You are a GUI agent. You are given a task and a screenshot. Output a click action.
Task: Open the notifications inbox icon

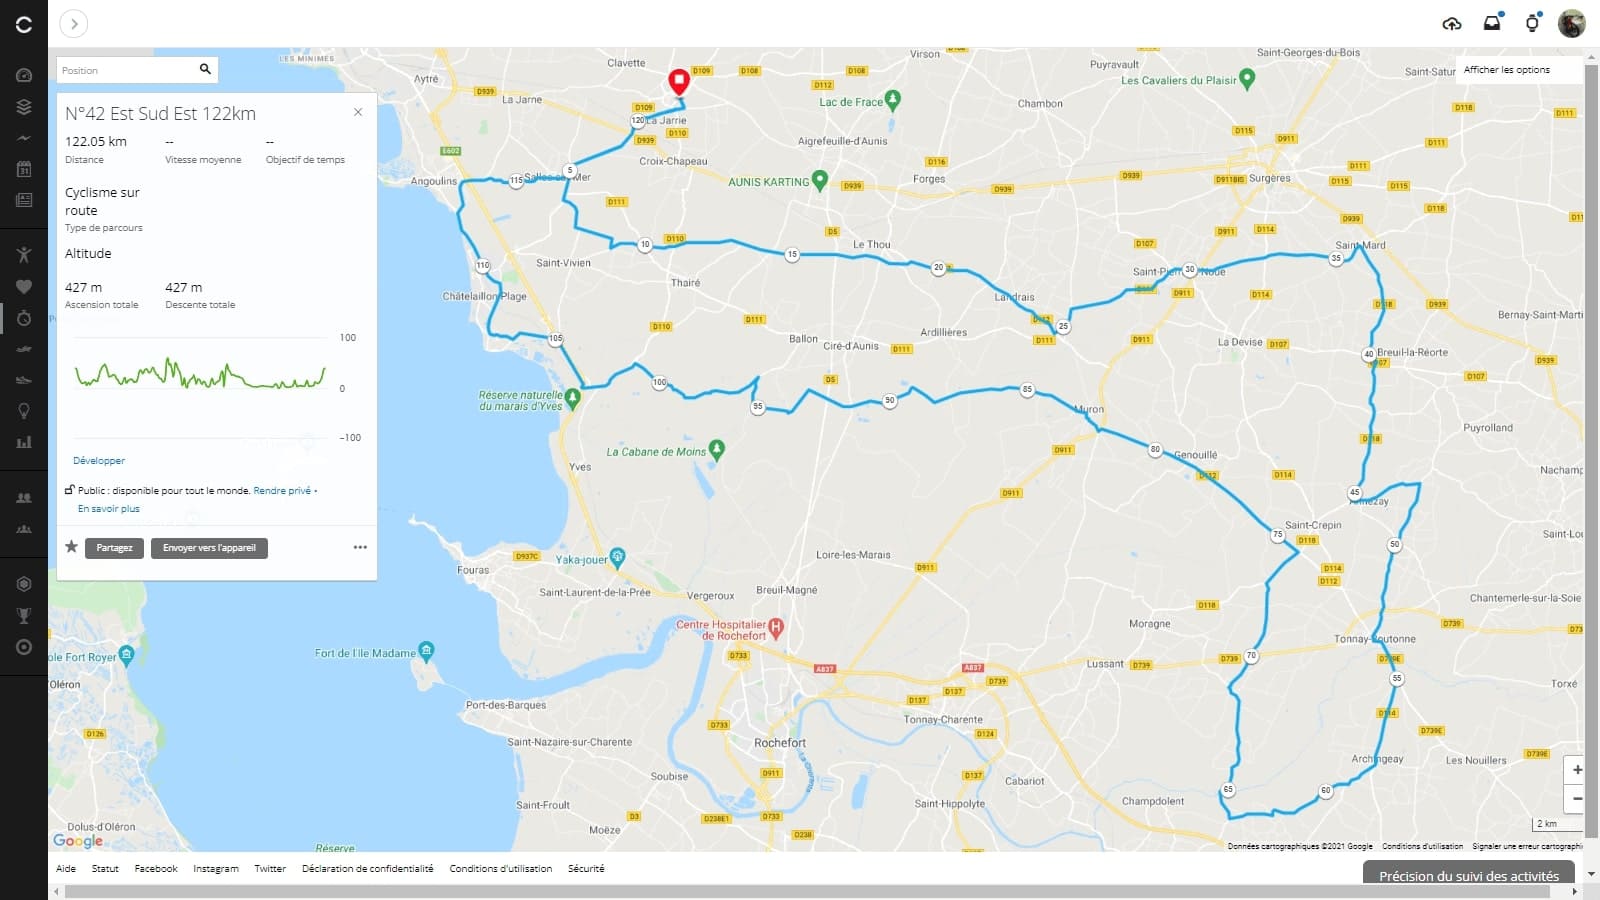click(x=1492, y=23)
